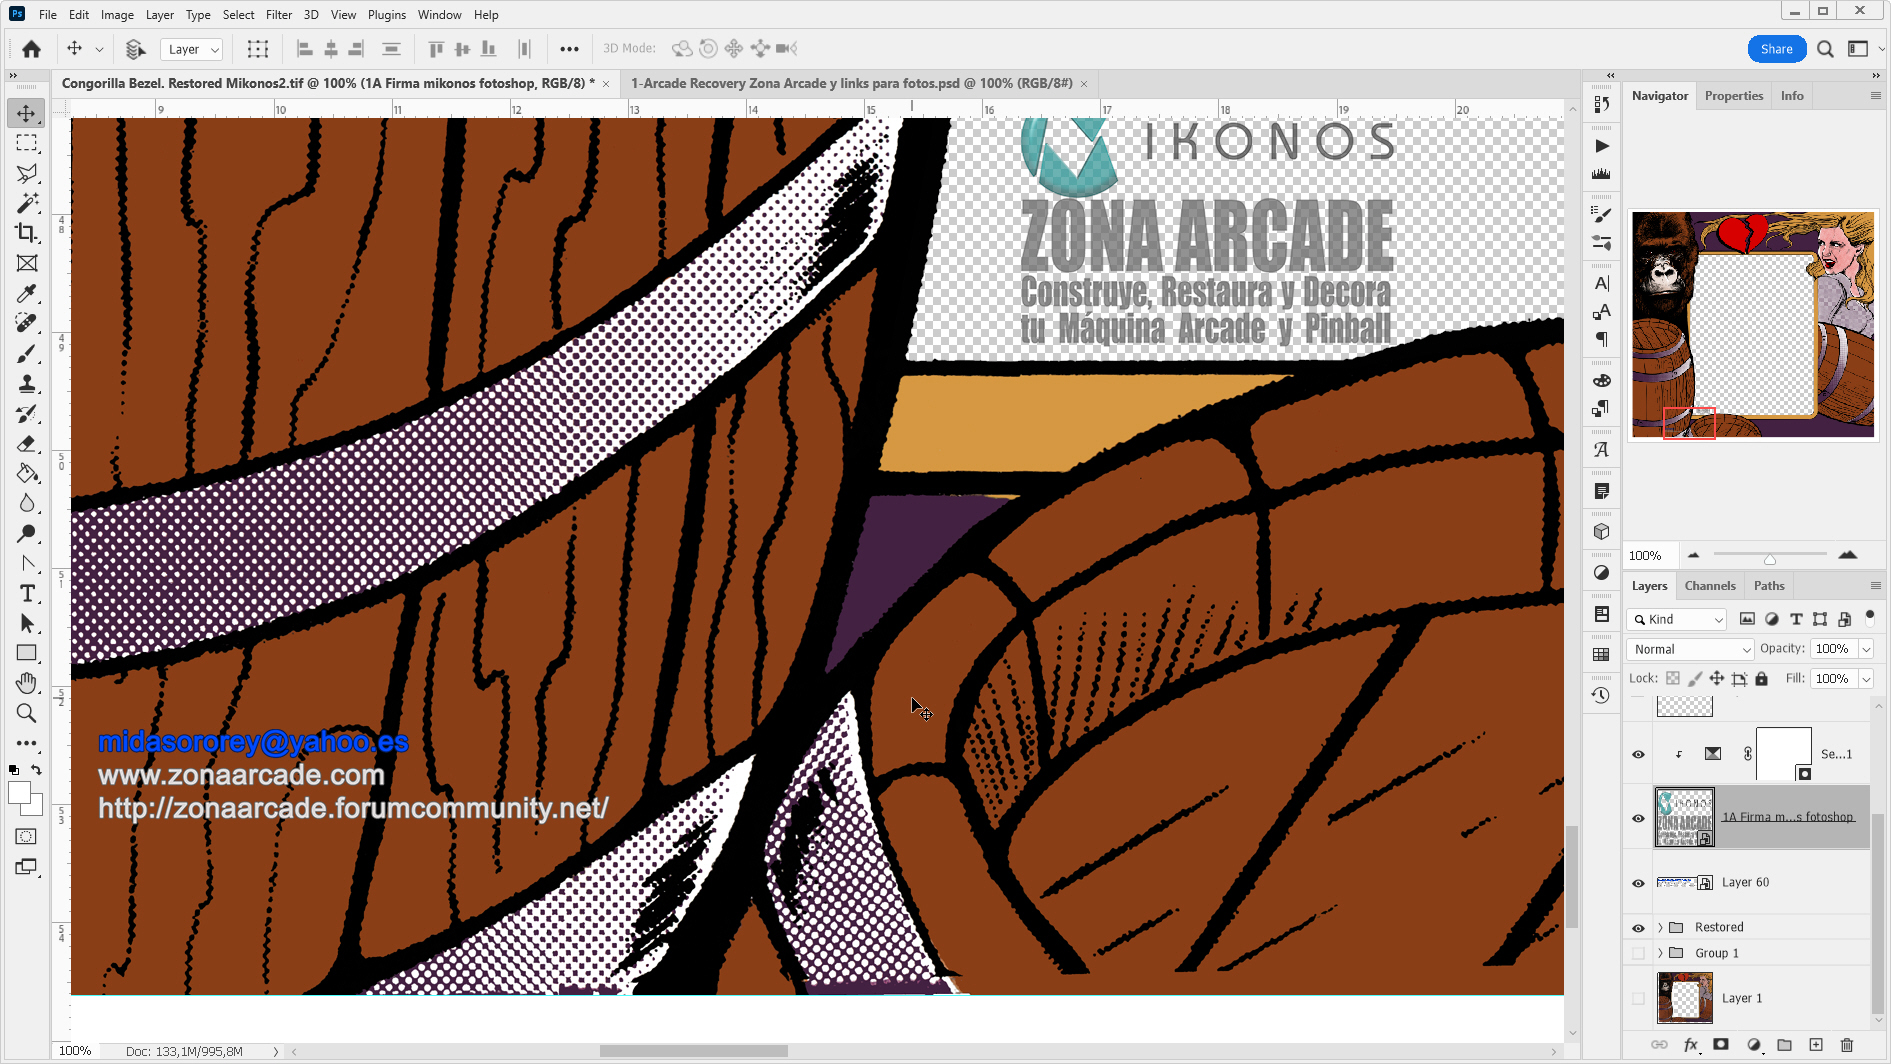Hide the Restored group visibility

pyautogui.click(x=1638, y=928)
